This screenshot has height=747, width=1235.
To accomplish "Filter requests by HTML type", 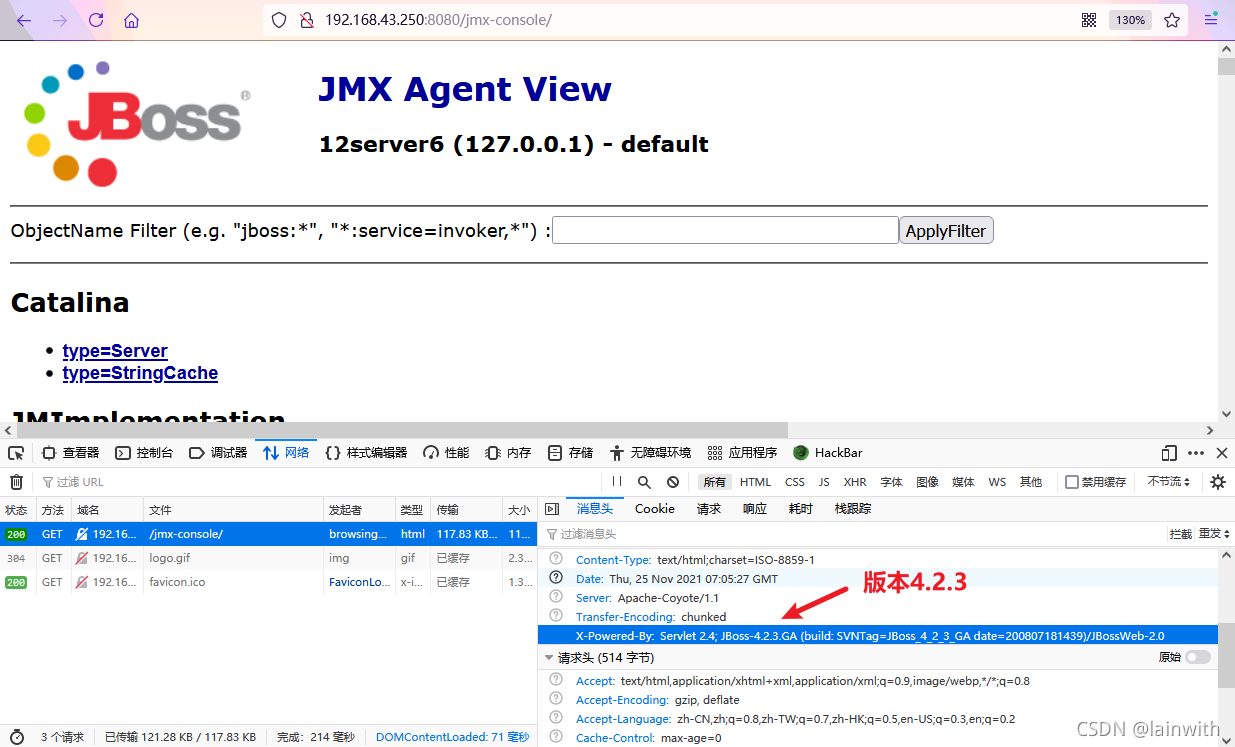I will [755, 482].
